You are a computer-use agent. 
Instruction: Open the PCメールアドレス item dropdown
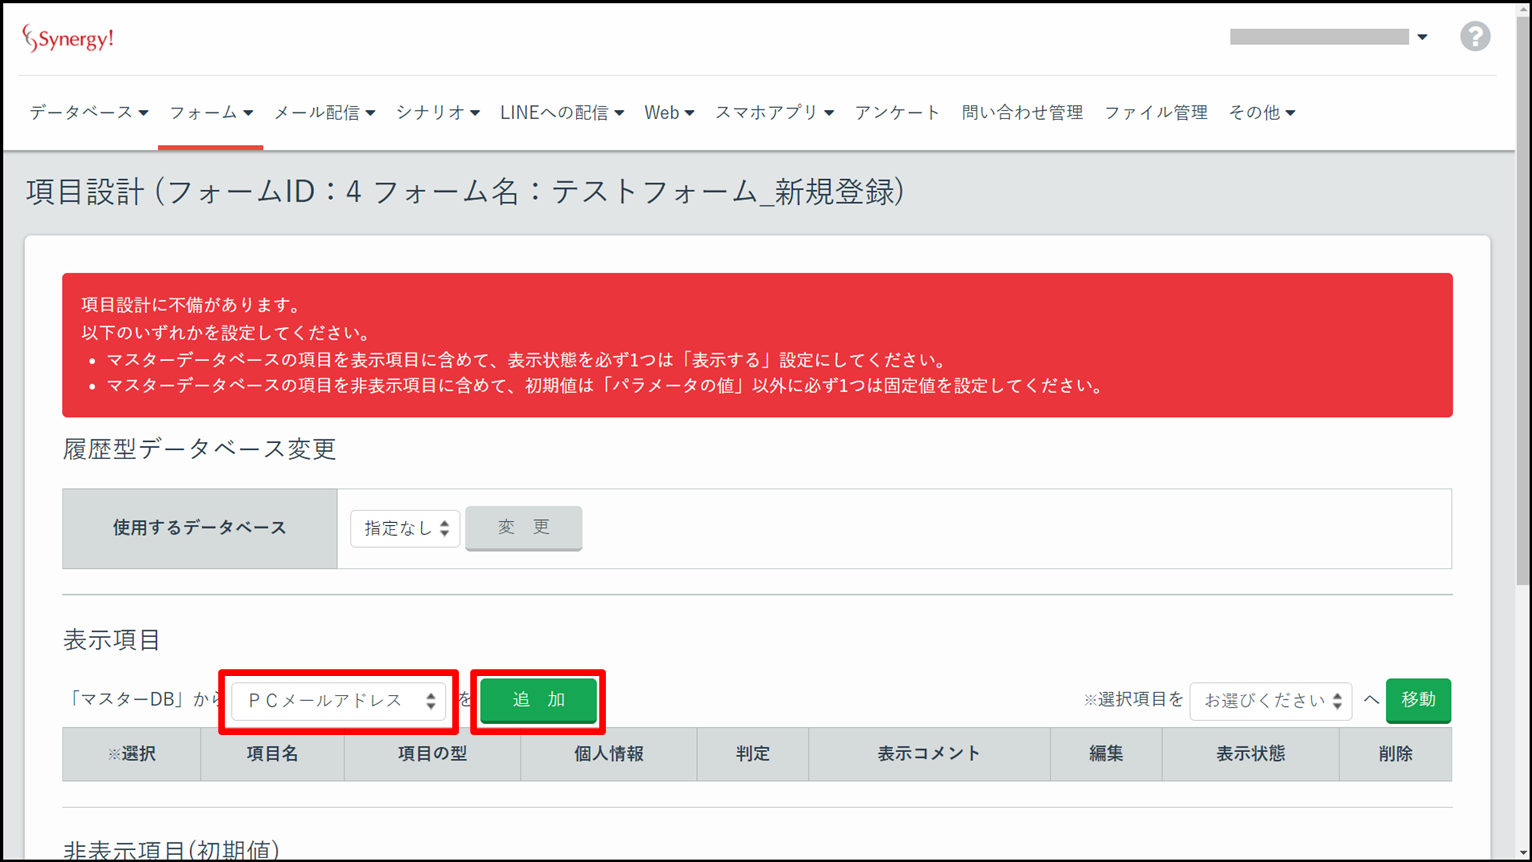pyautogui.click(x=339, y=701)
